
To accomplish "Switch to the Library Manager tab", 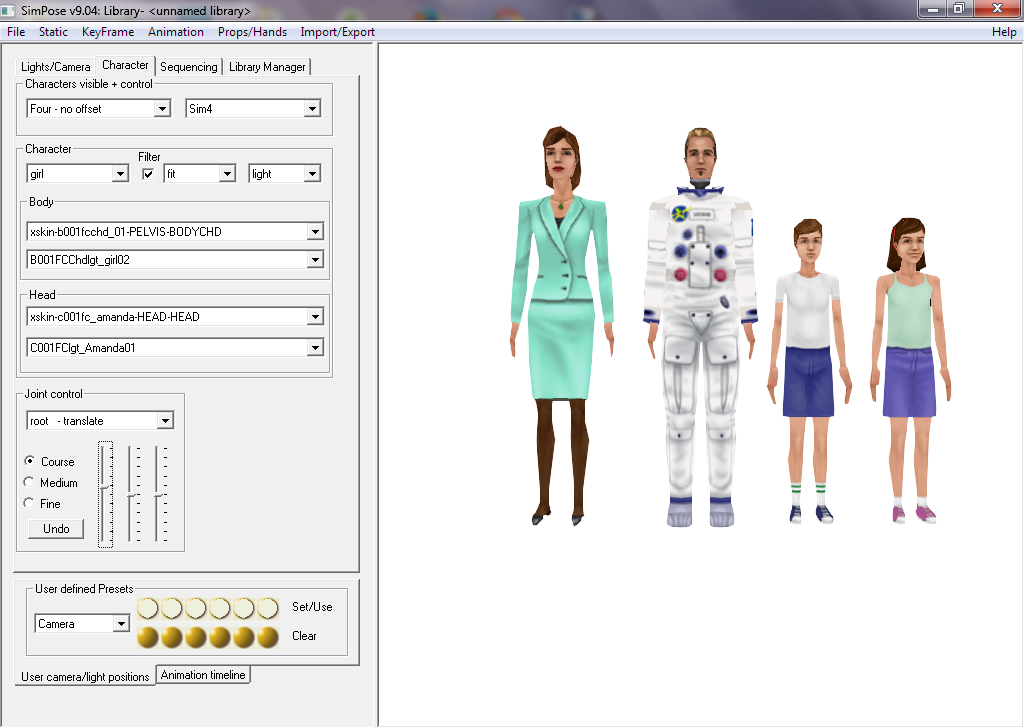I will (267, 67).
